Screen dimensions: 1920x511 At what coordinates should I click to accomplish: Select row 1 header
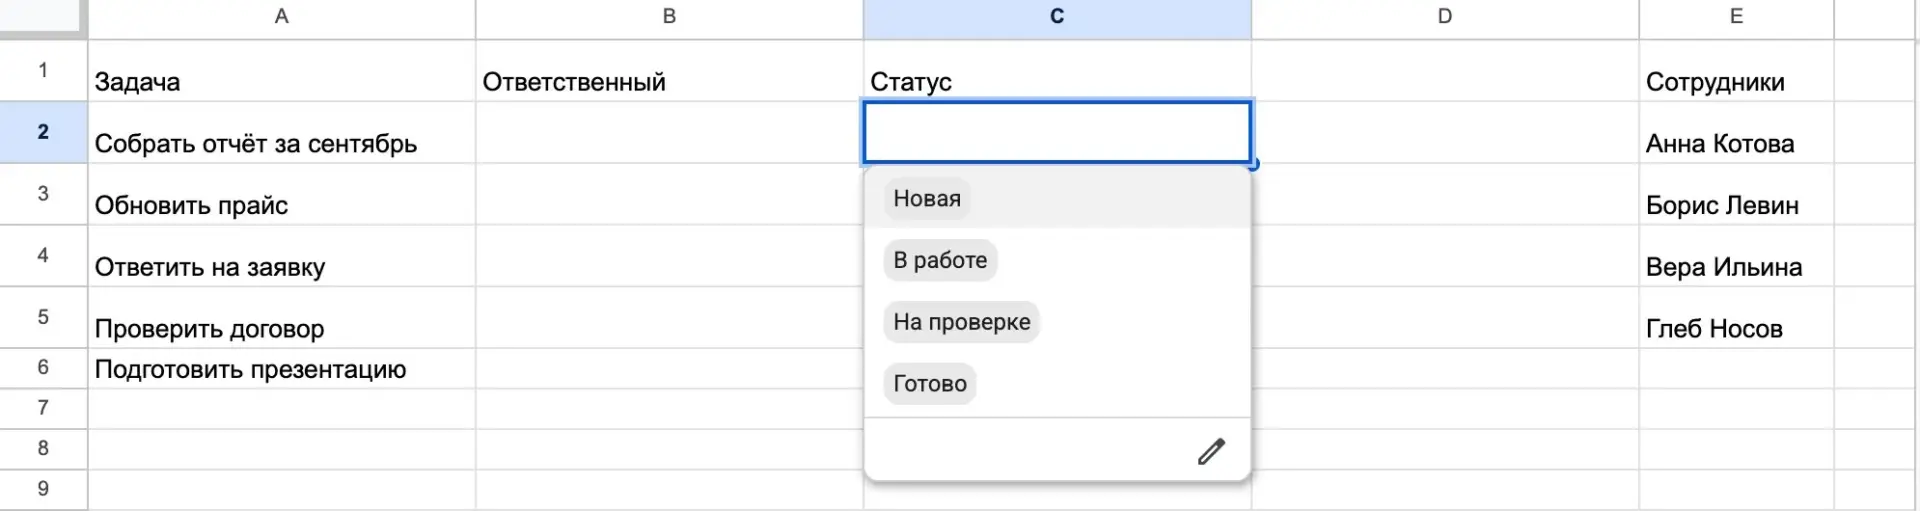tap(43, 70)
